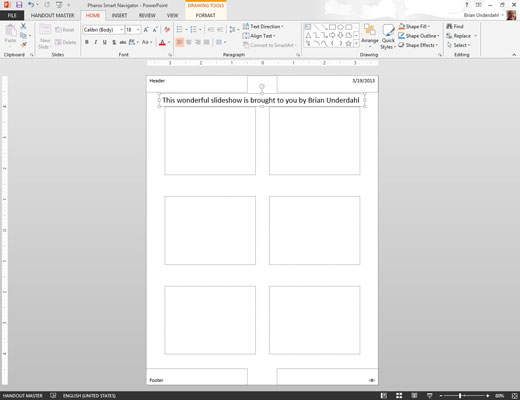
Task: Expand the Text Direction dropdown
Action: [x=263, y=26]
